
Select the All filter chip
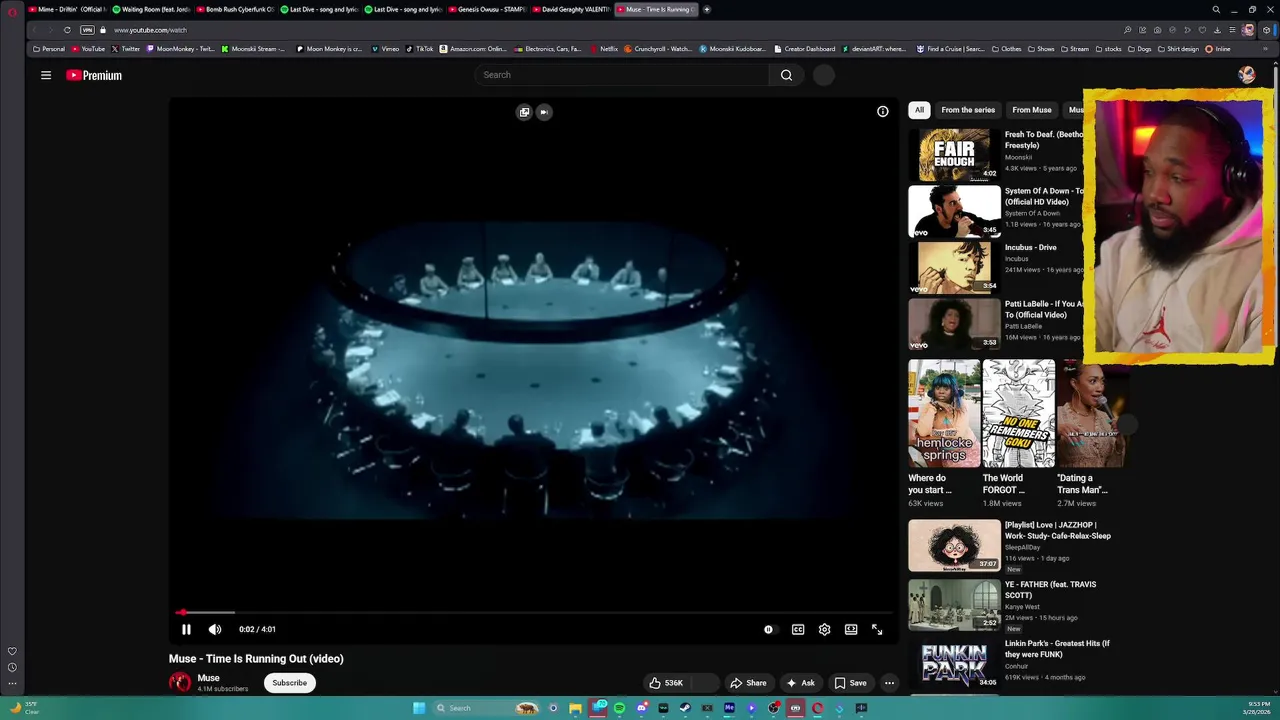(919, 110)
